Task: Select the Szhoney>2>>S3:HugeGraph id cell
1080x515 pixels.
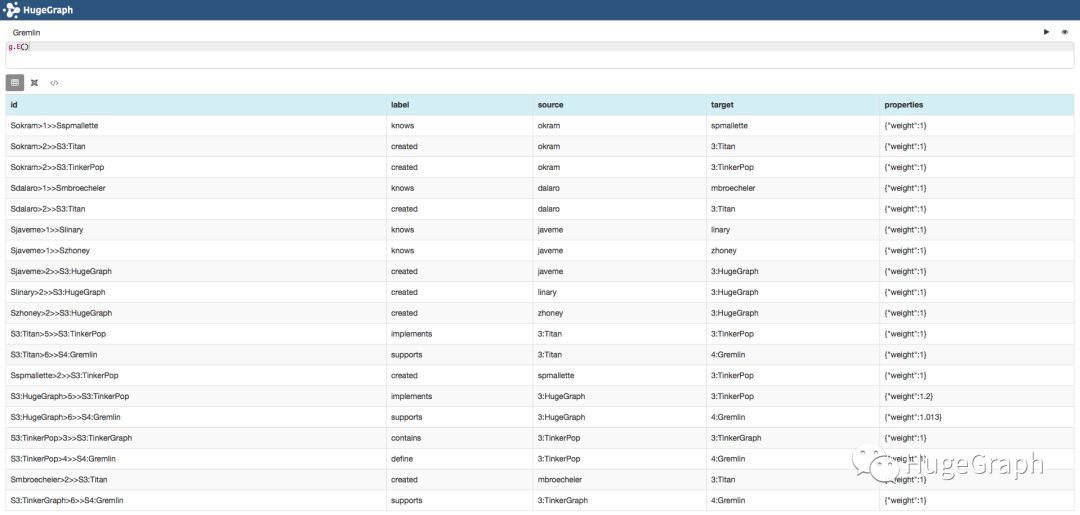Action: click(x=196, y=313)
